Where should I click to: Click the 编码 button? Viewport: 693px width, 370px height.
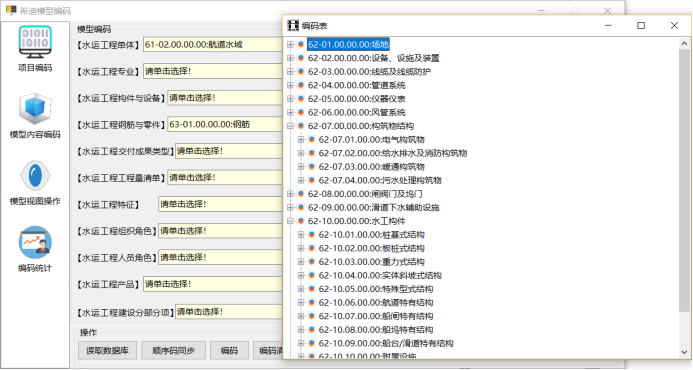[x=229, y=351]
